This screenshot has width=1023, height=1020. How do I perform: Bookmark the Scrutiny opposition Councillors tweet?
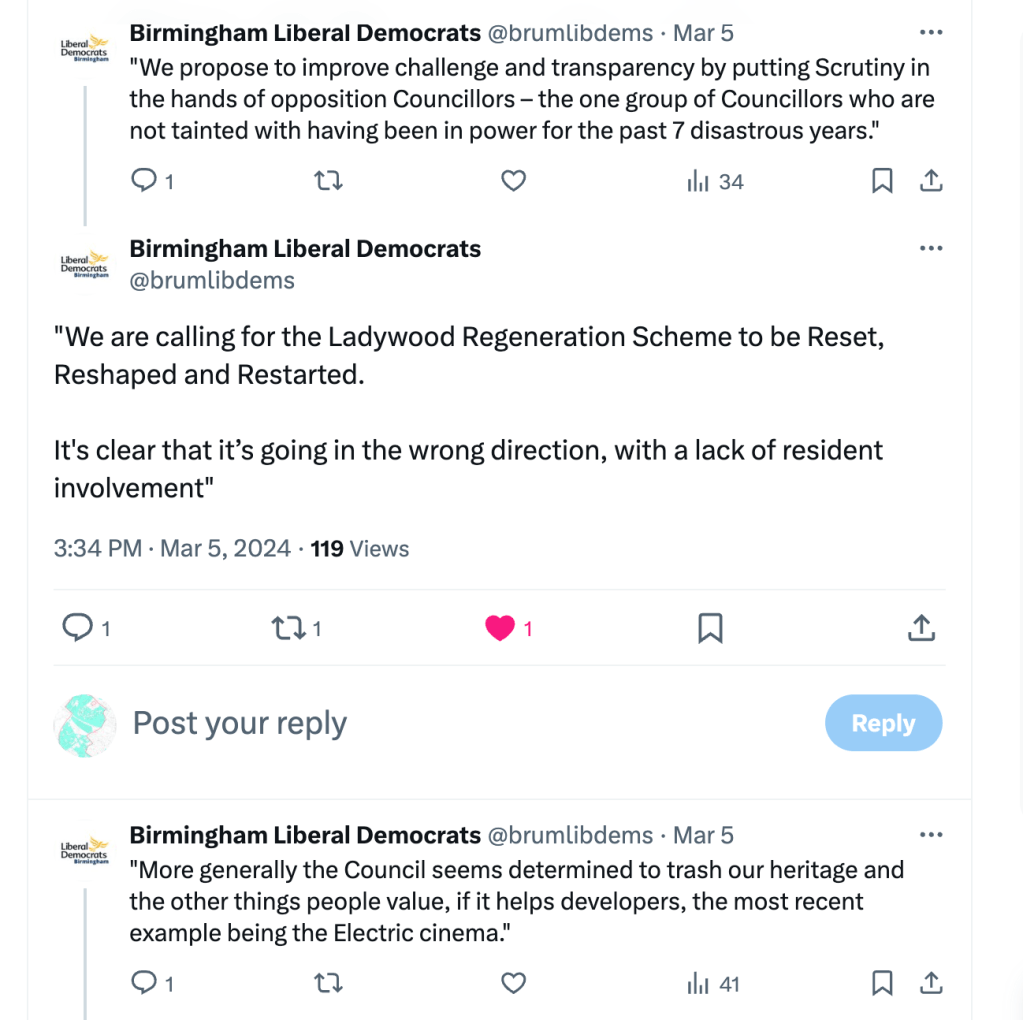click(x=882, y=181)
